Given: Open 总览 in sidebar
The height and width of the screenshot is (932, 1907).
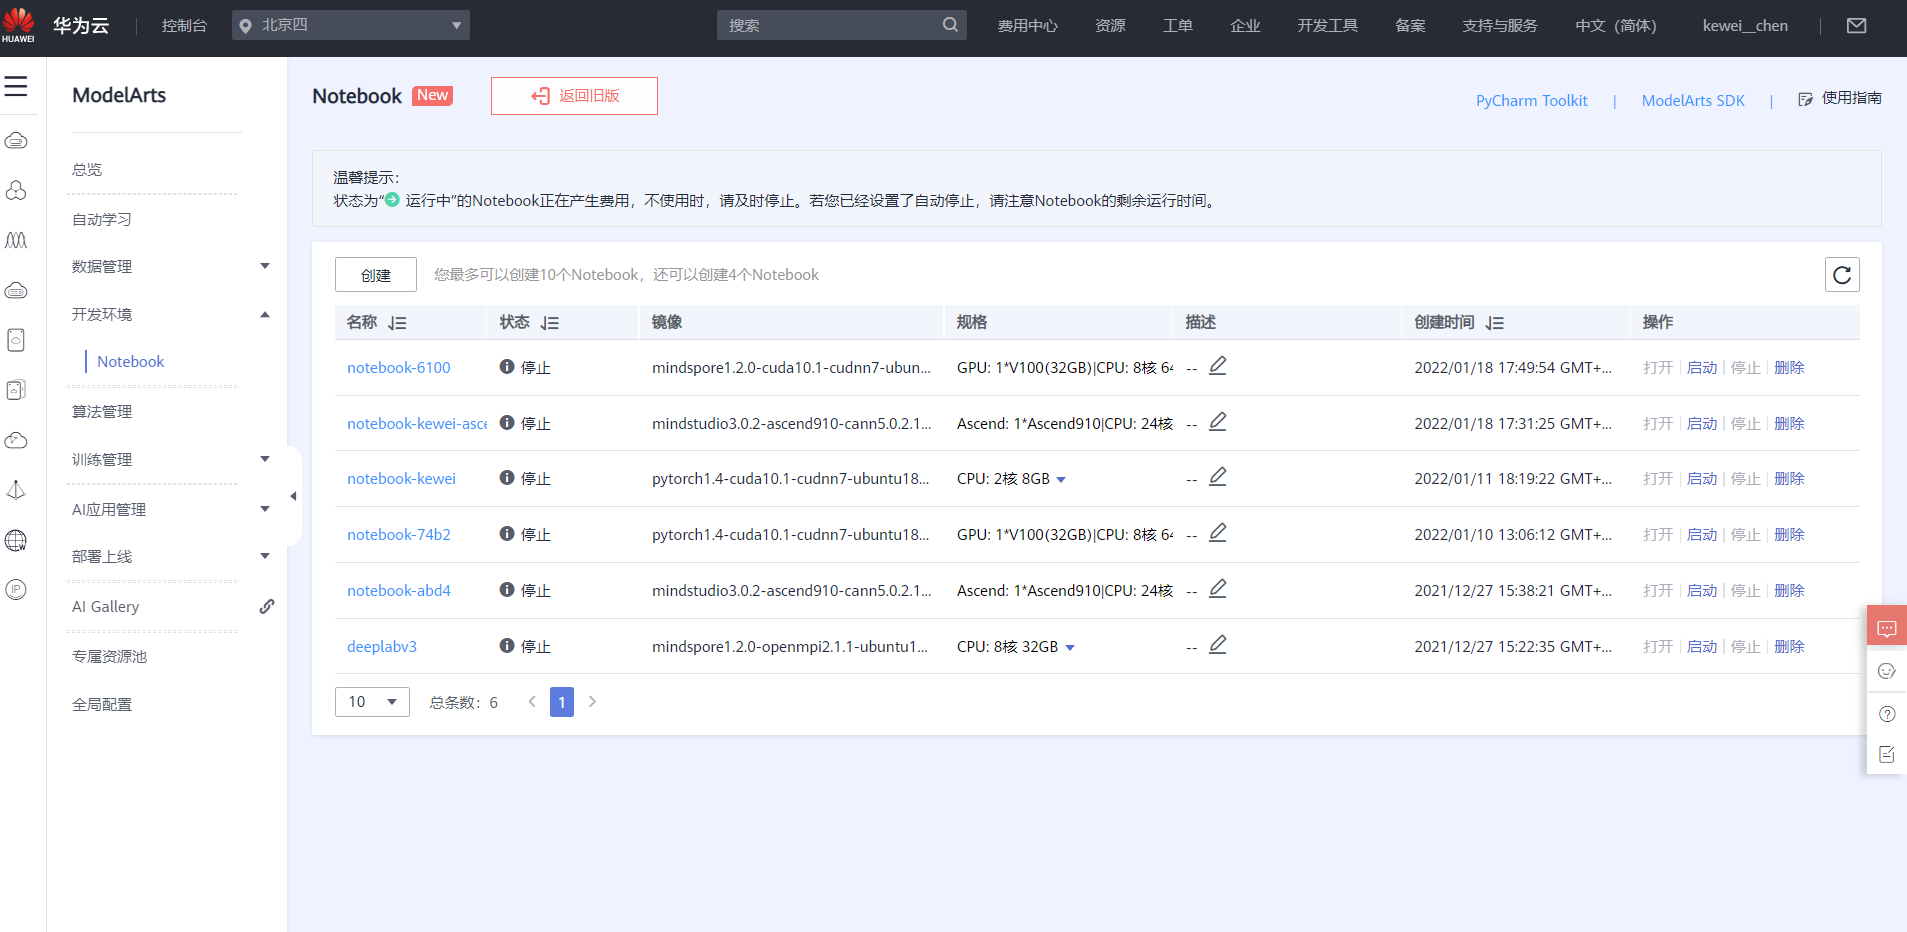Looking at the screenshot, I should coord(87,169).
